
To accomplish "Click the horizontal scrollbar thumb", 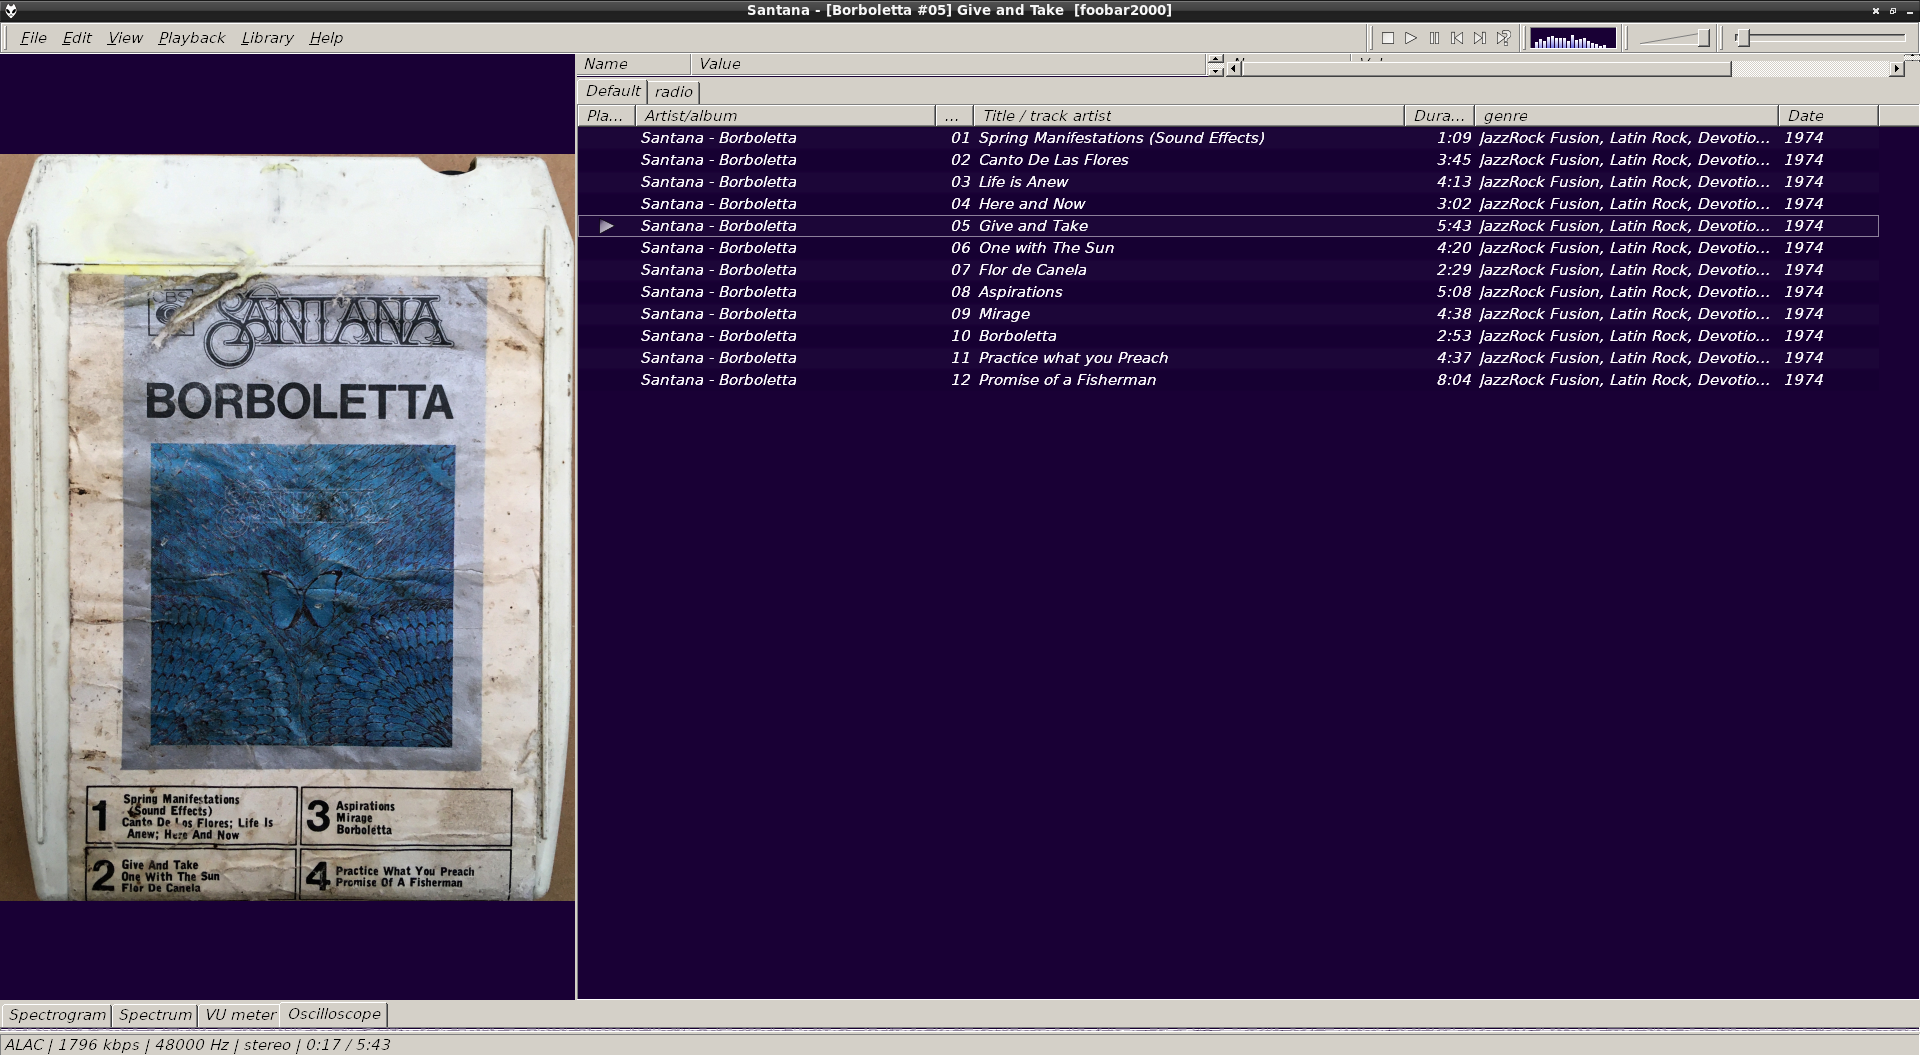I will (1486, 69).
